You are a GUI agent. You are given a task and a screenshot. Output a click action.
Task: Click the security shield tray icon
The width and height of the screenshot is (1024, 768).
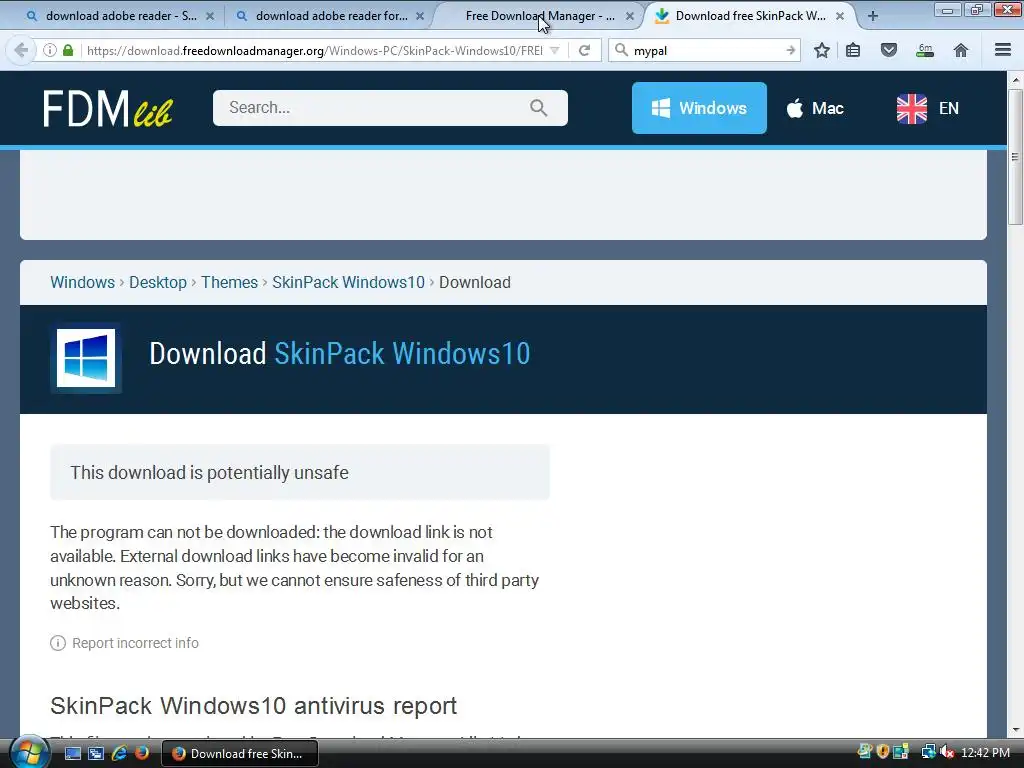883,752
